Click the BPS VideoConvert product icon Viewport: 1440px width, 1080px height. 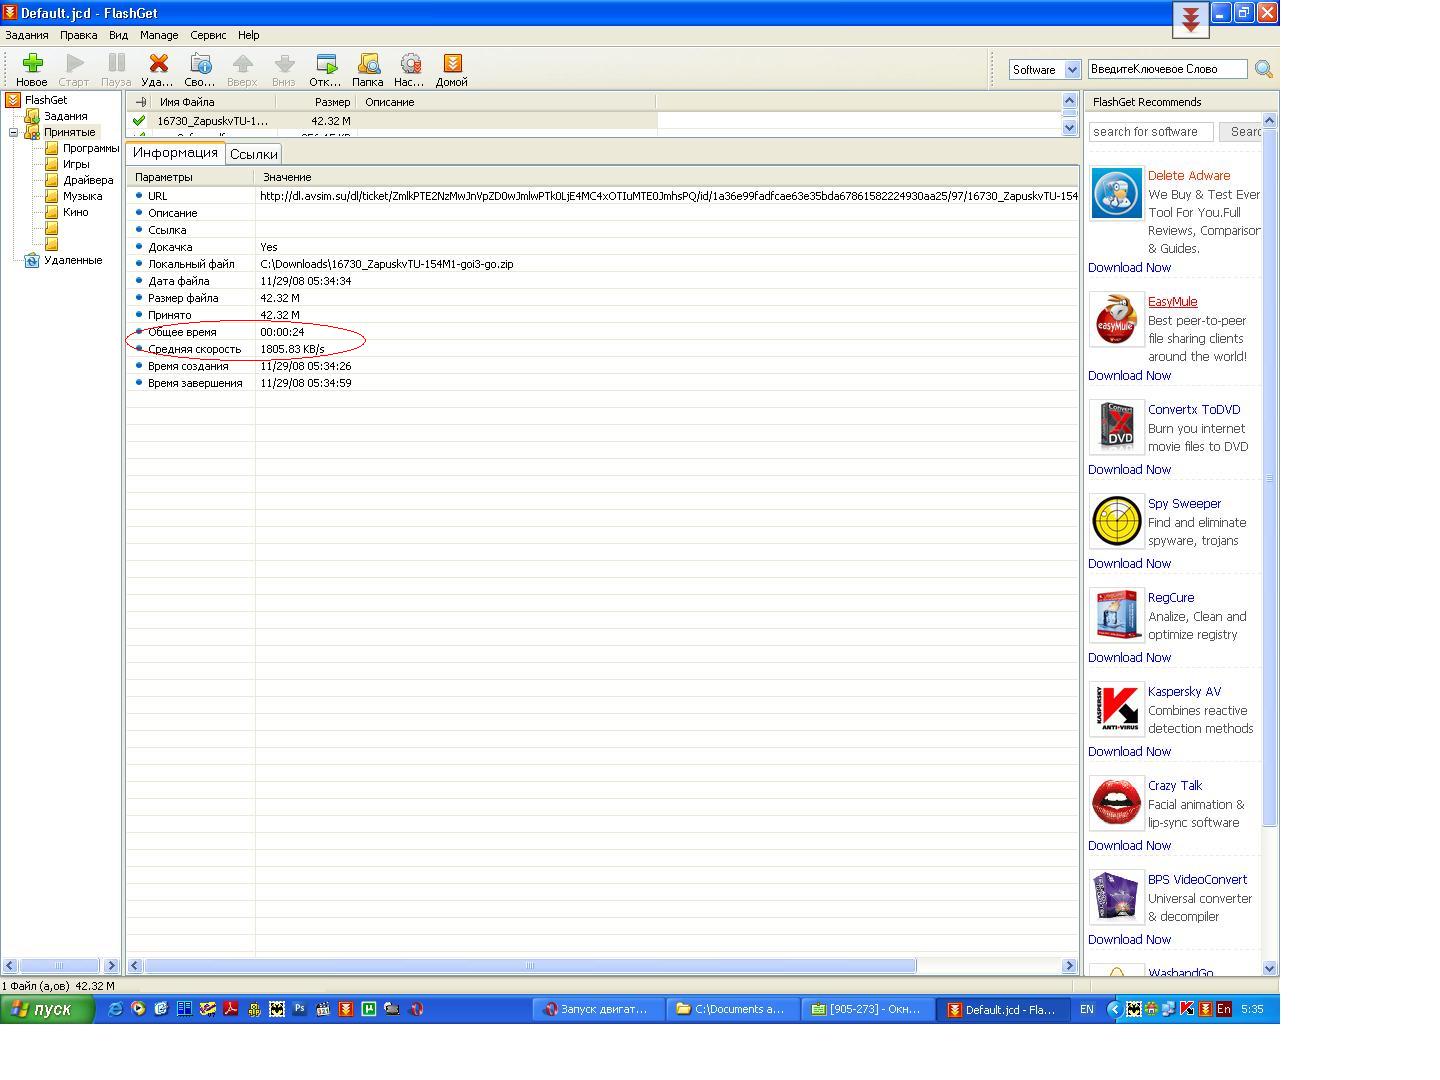coord(1116,897)
